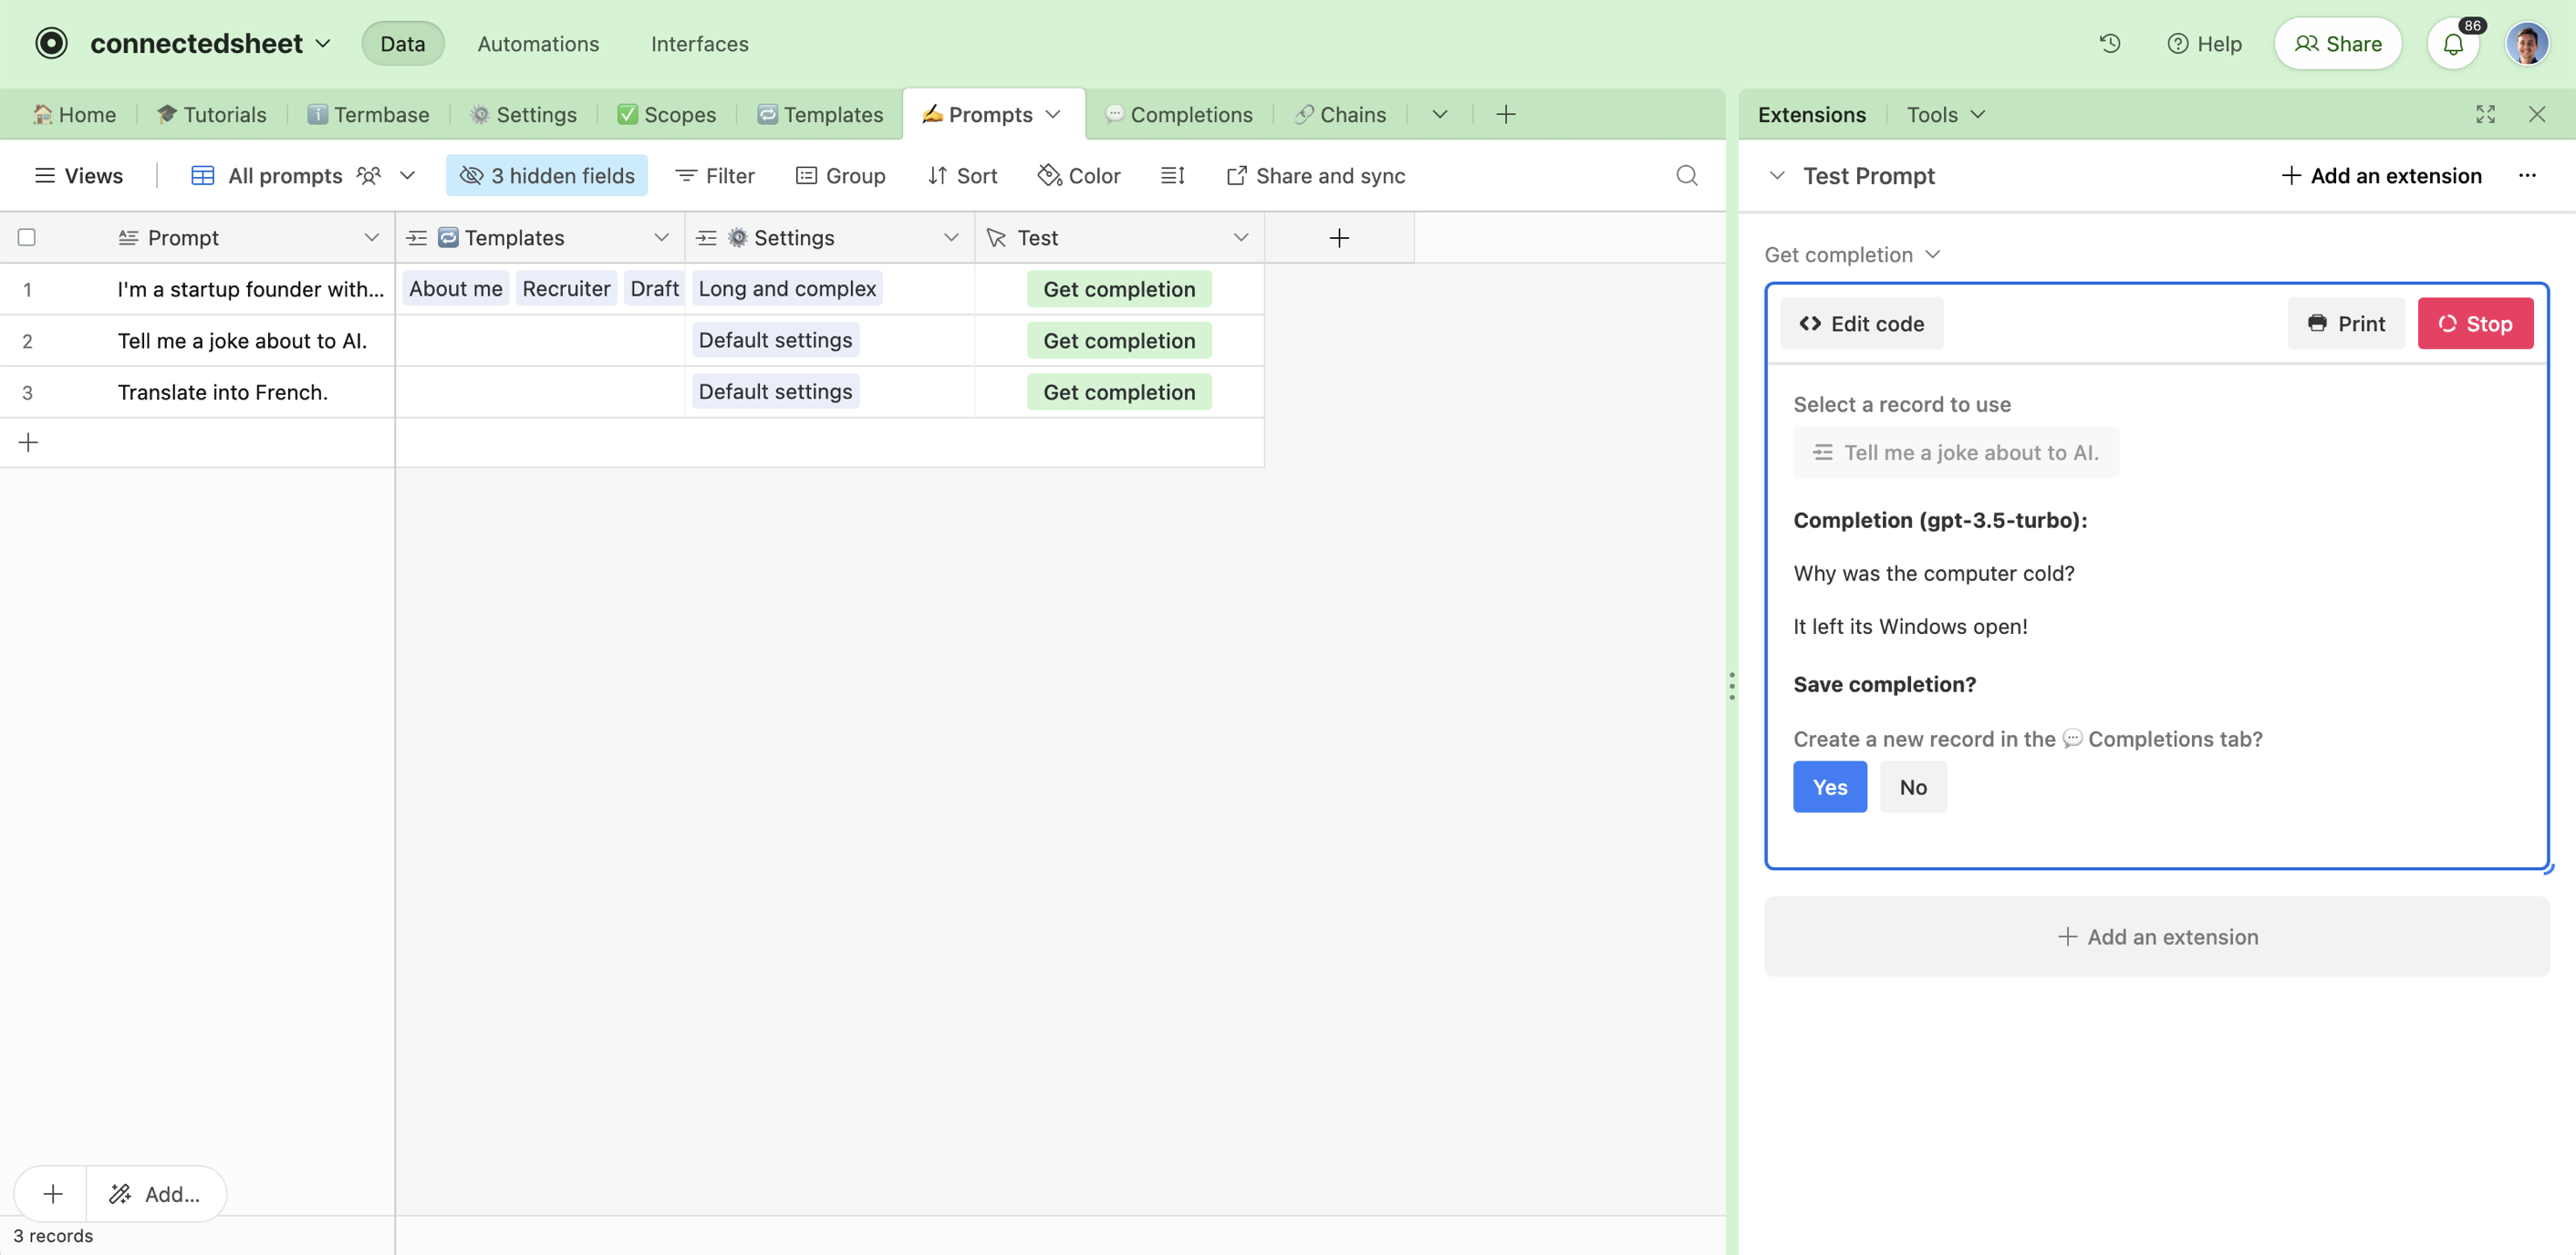Click the user profile avatar
The height and width of the screenshot is (1255, 2576).
click(2527, 44)
